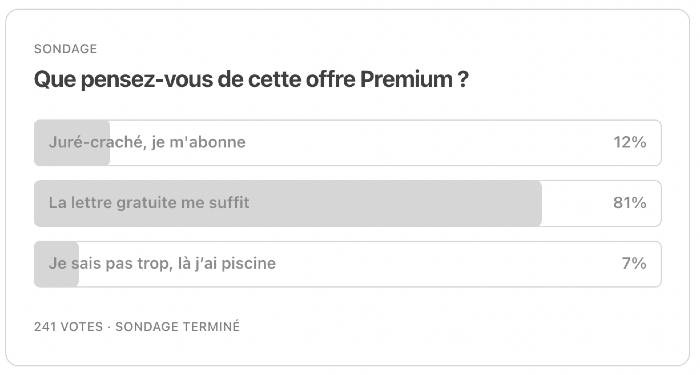This screenshot has width=700, height=375.
Task: Click the gray filled portion of the 81% bar
Action: [288, 203]
